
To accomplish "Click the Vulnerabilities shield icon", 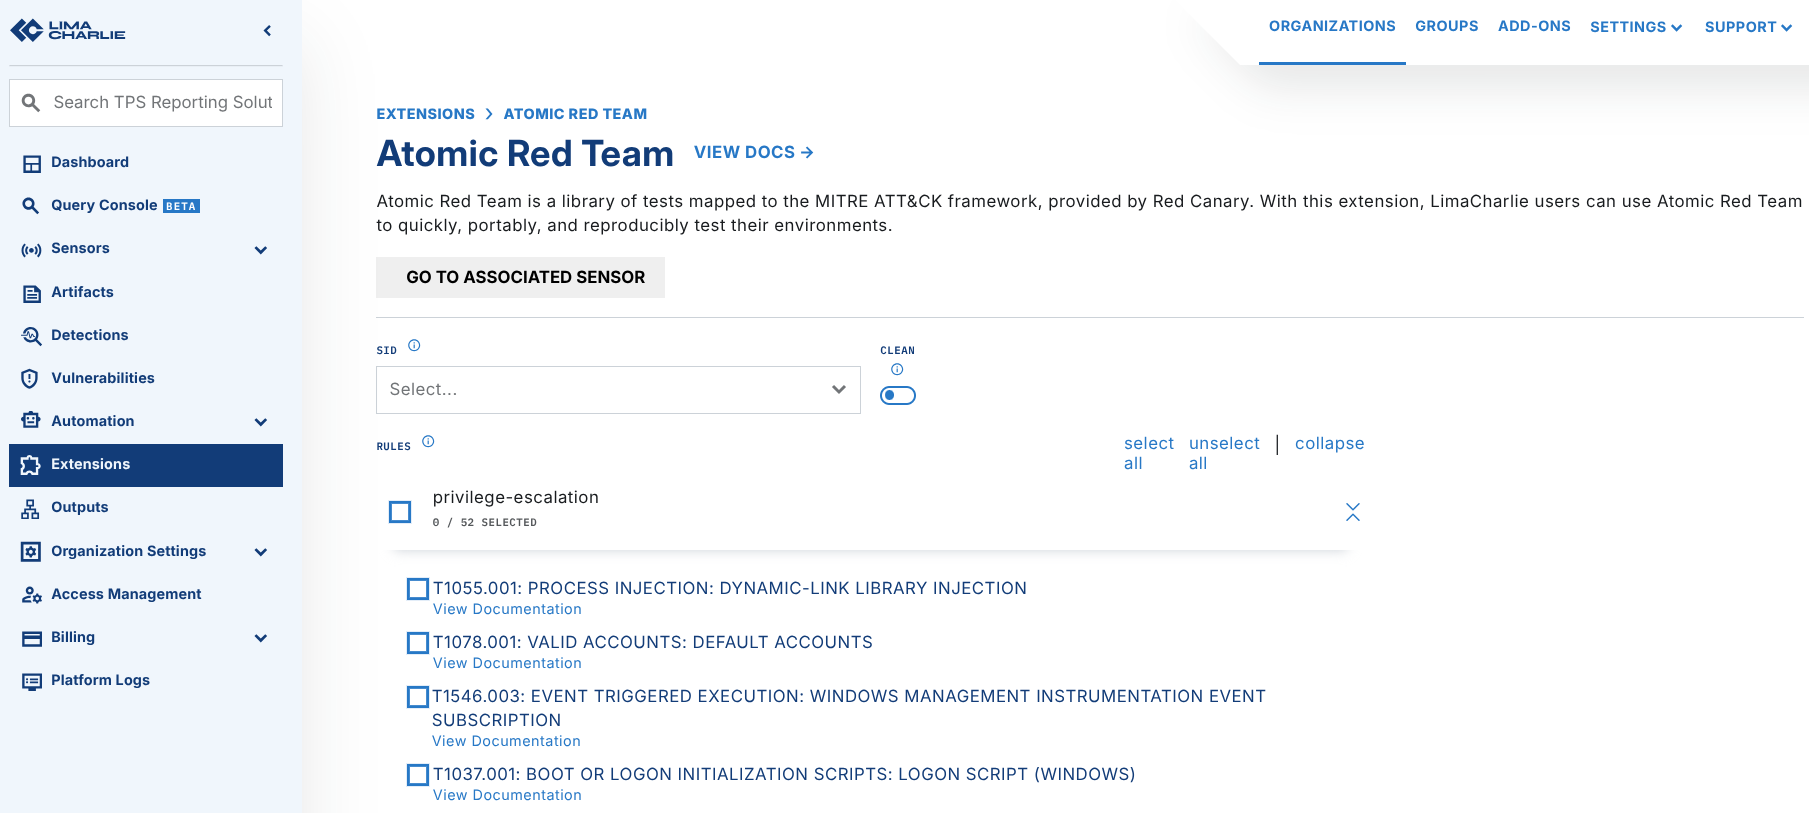I will click(x=31, y=379).
